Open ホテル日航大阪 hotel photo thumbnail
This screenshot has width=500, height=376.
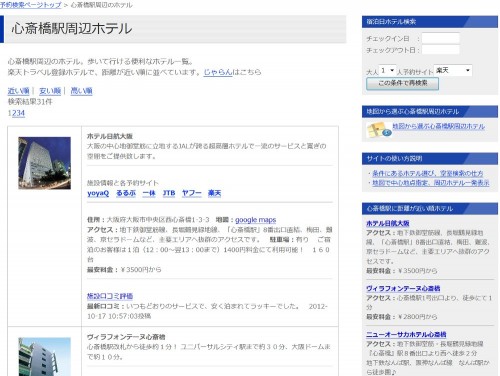point(44,163)
